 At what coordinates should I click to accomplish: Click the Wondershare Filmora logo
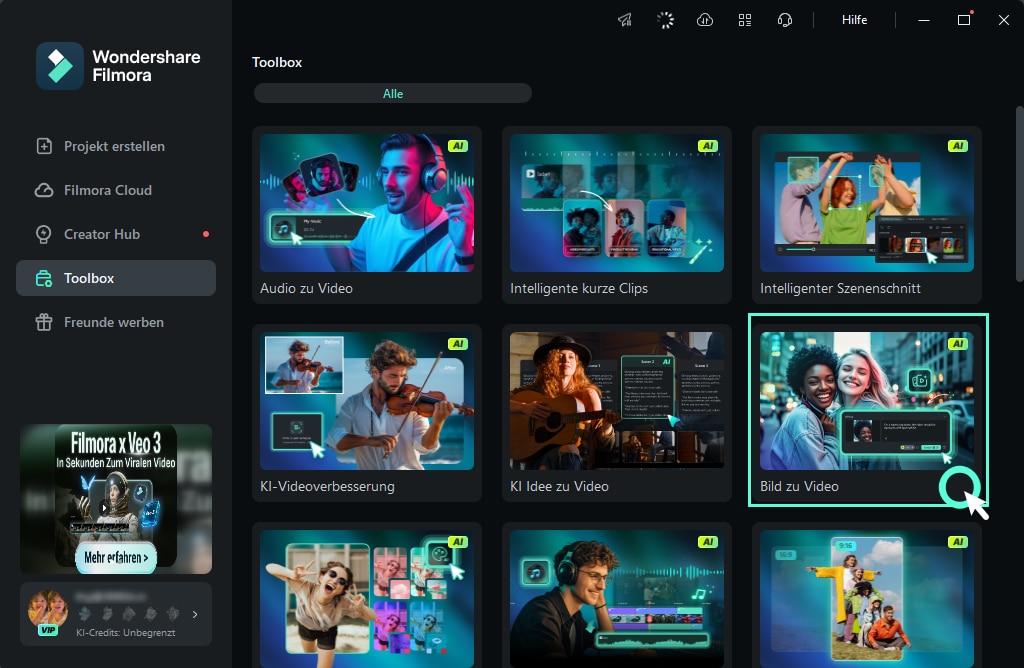point(118,66)
